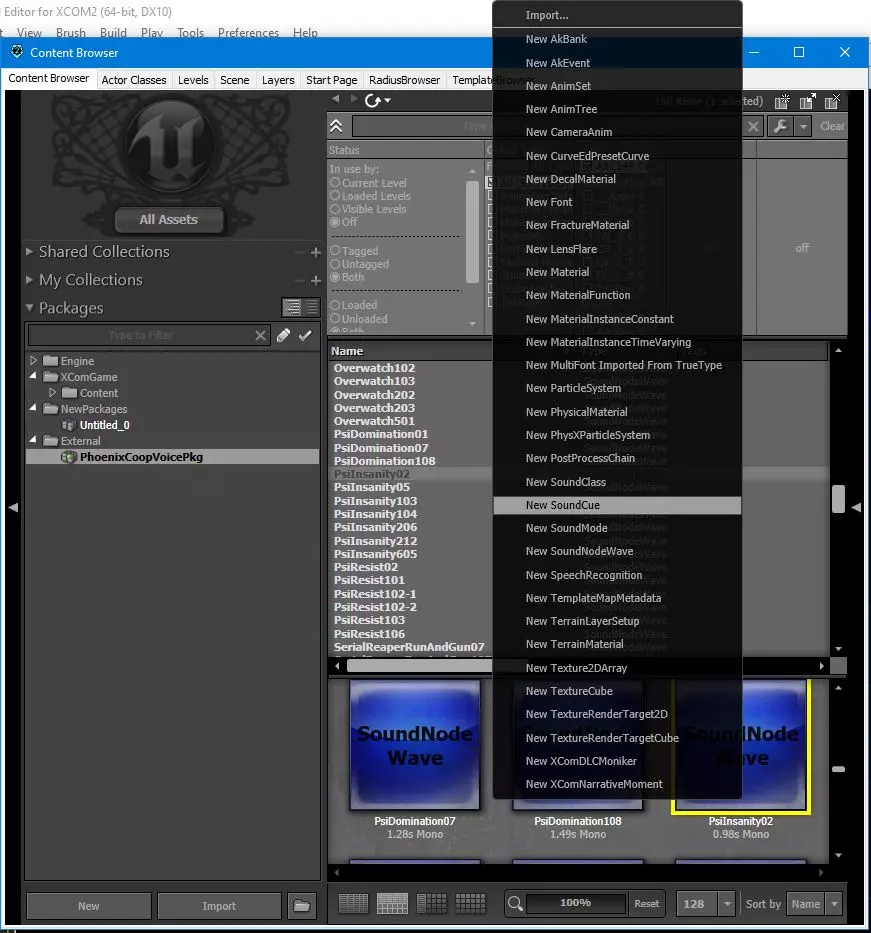Click the pencil icon beside package filter
871x933 pixels.
point(284,336)
